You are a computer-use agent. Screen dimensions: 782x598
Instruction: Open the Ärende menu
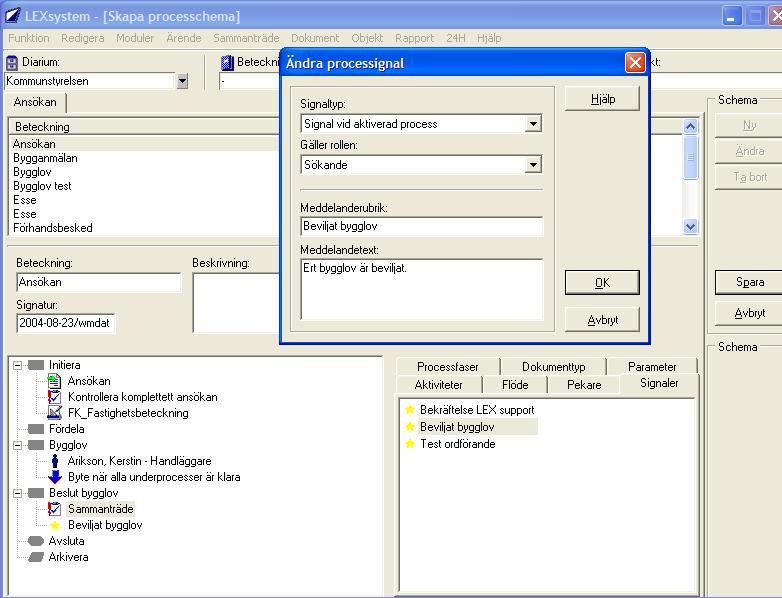184,38
